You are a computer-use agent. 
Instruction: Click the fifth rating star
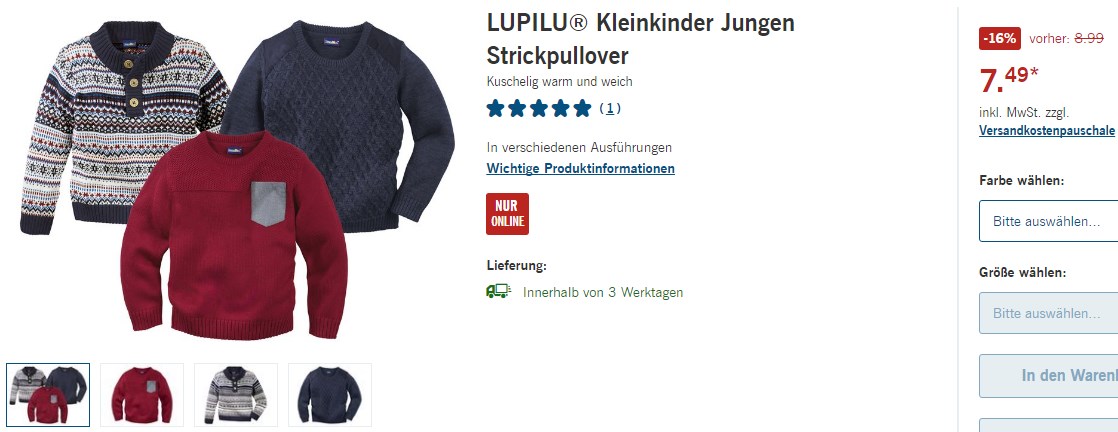[583, 108]
